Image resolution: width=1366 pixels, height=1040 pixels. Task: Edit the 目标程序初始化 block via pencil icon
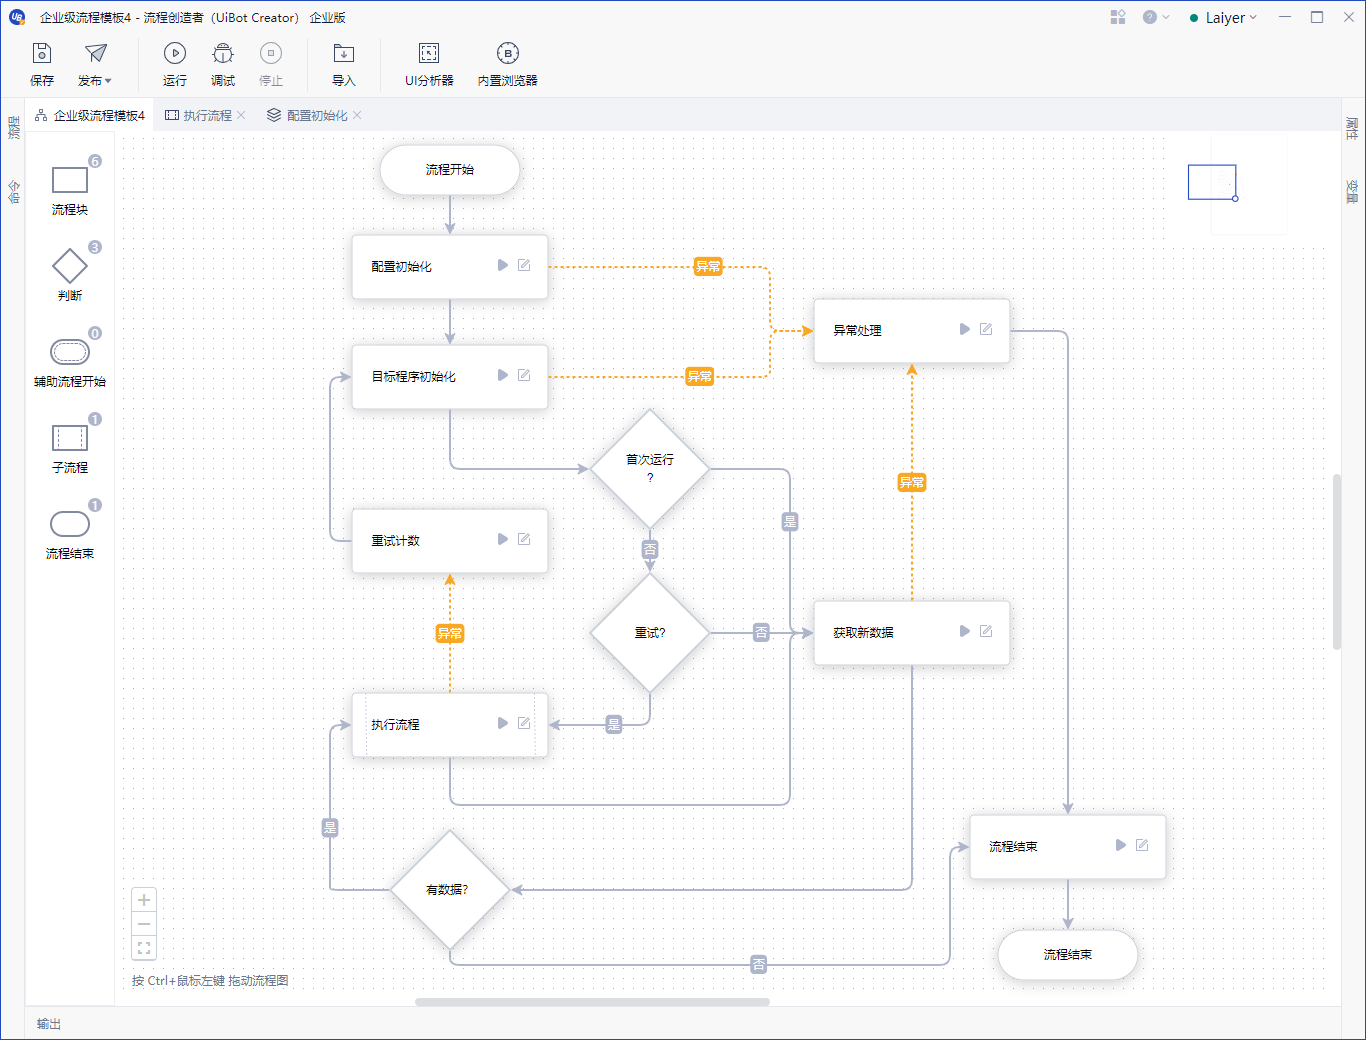pyautogui.click(x=524, y=375)
